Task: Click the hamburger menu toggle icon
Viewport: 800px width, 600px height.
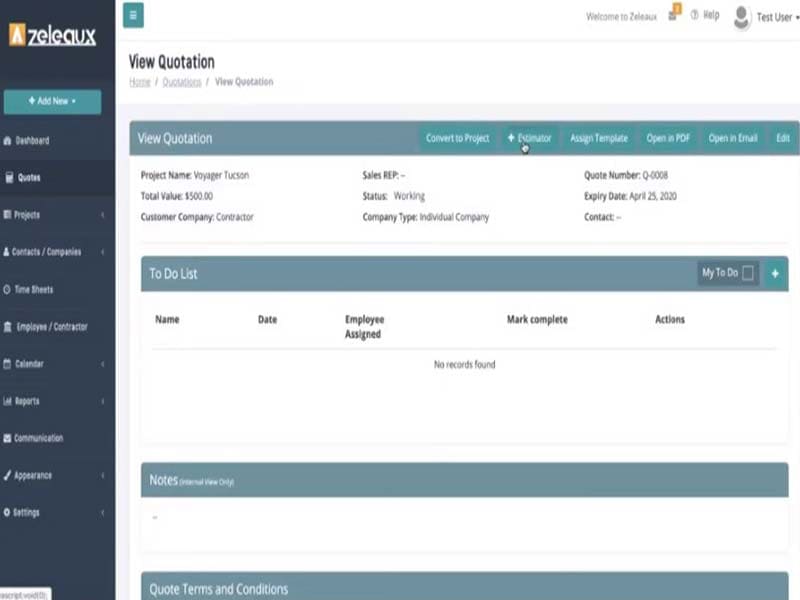Action: [x=133, y=15]
